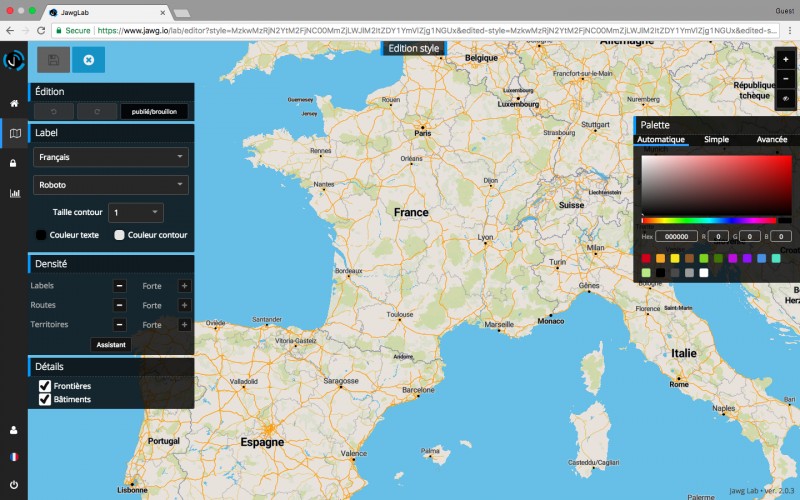Switch to the Automatique palette tab
This screenshot has width=800, height=500.
coord(661,139)
